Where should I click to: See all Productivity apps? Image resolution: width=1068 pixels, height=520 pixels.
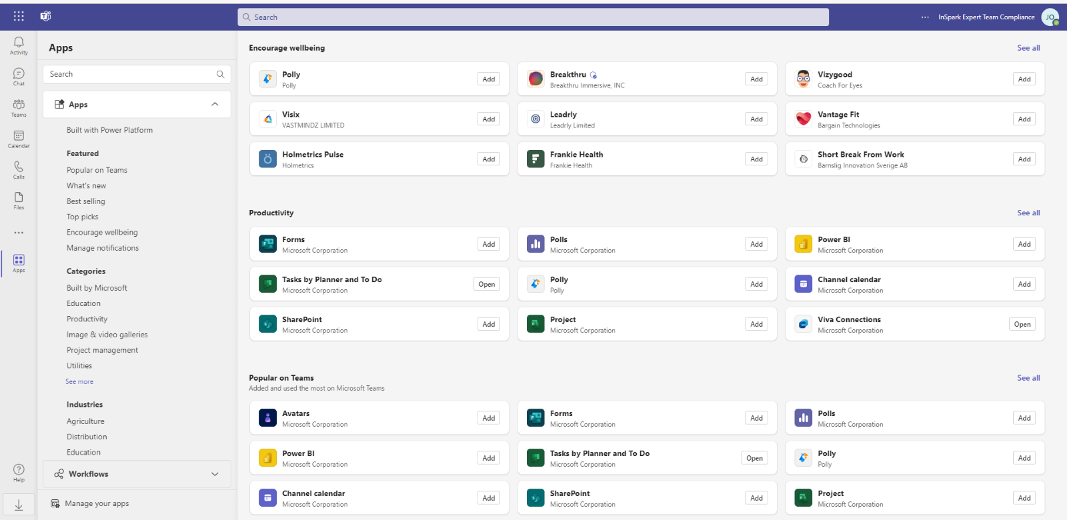point(1028,213)
